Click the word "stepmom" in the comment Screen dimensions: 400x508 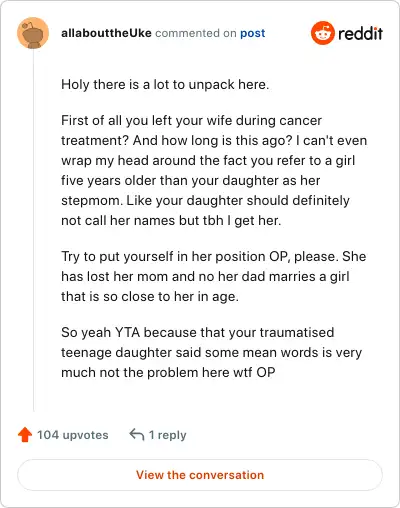[92, 201]
